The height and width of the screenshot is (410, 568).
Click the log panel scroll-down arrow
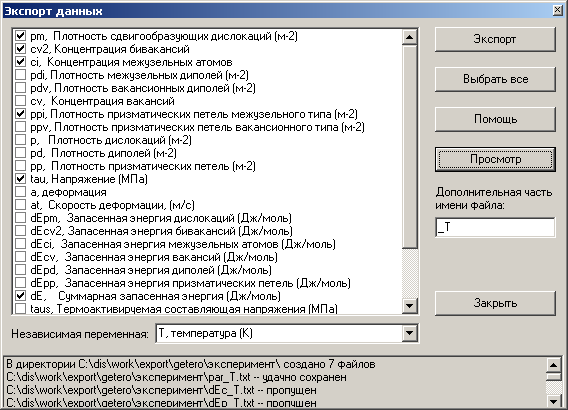(x=553, y=401)
